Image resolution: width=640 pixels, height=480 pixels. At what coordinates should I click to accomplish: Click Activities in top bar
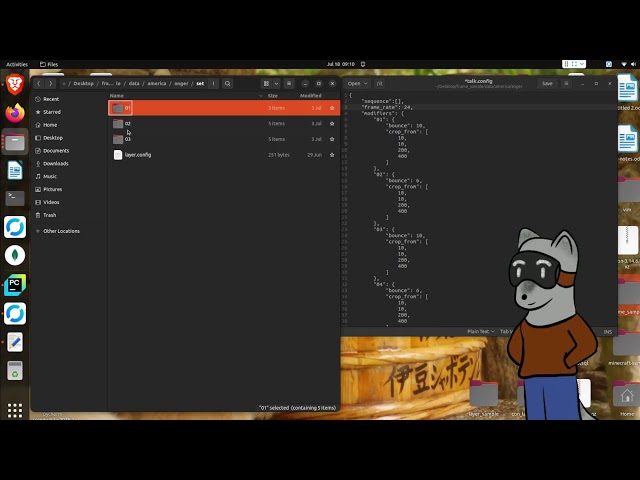17,64
